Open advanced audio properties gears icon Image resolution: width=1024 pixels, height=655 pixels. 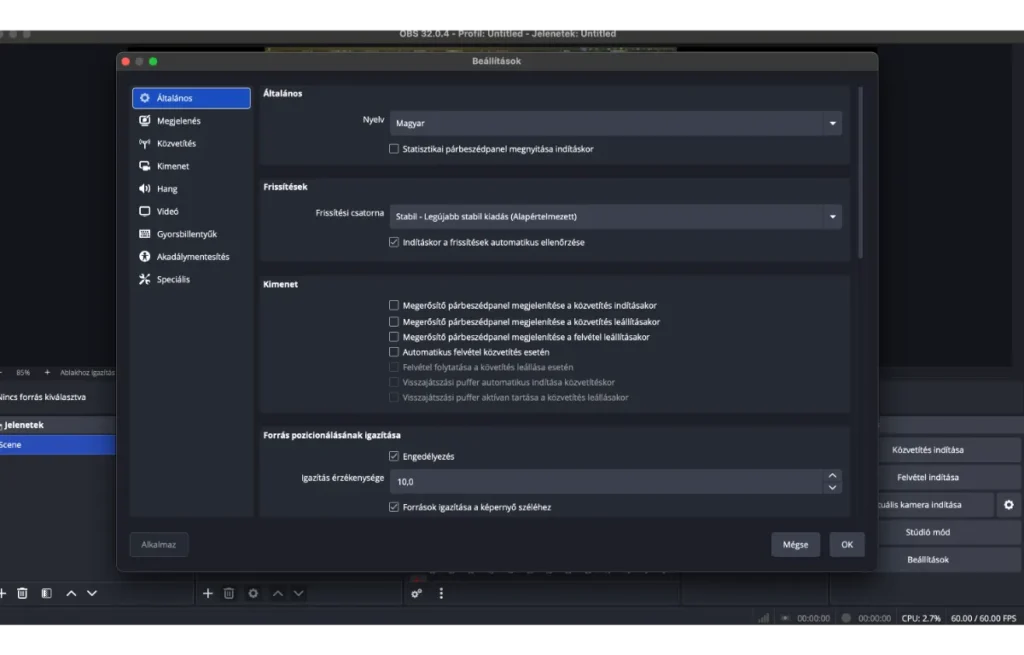click(416, 594)
